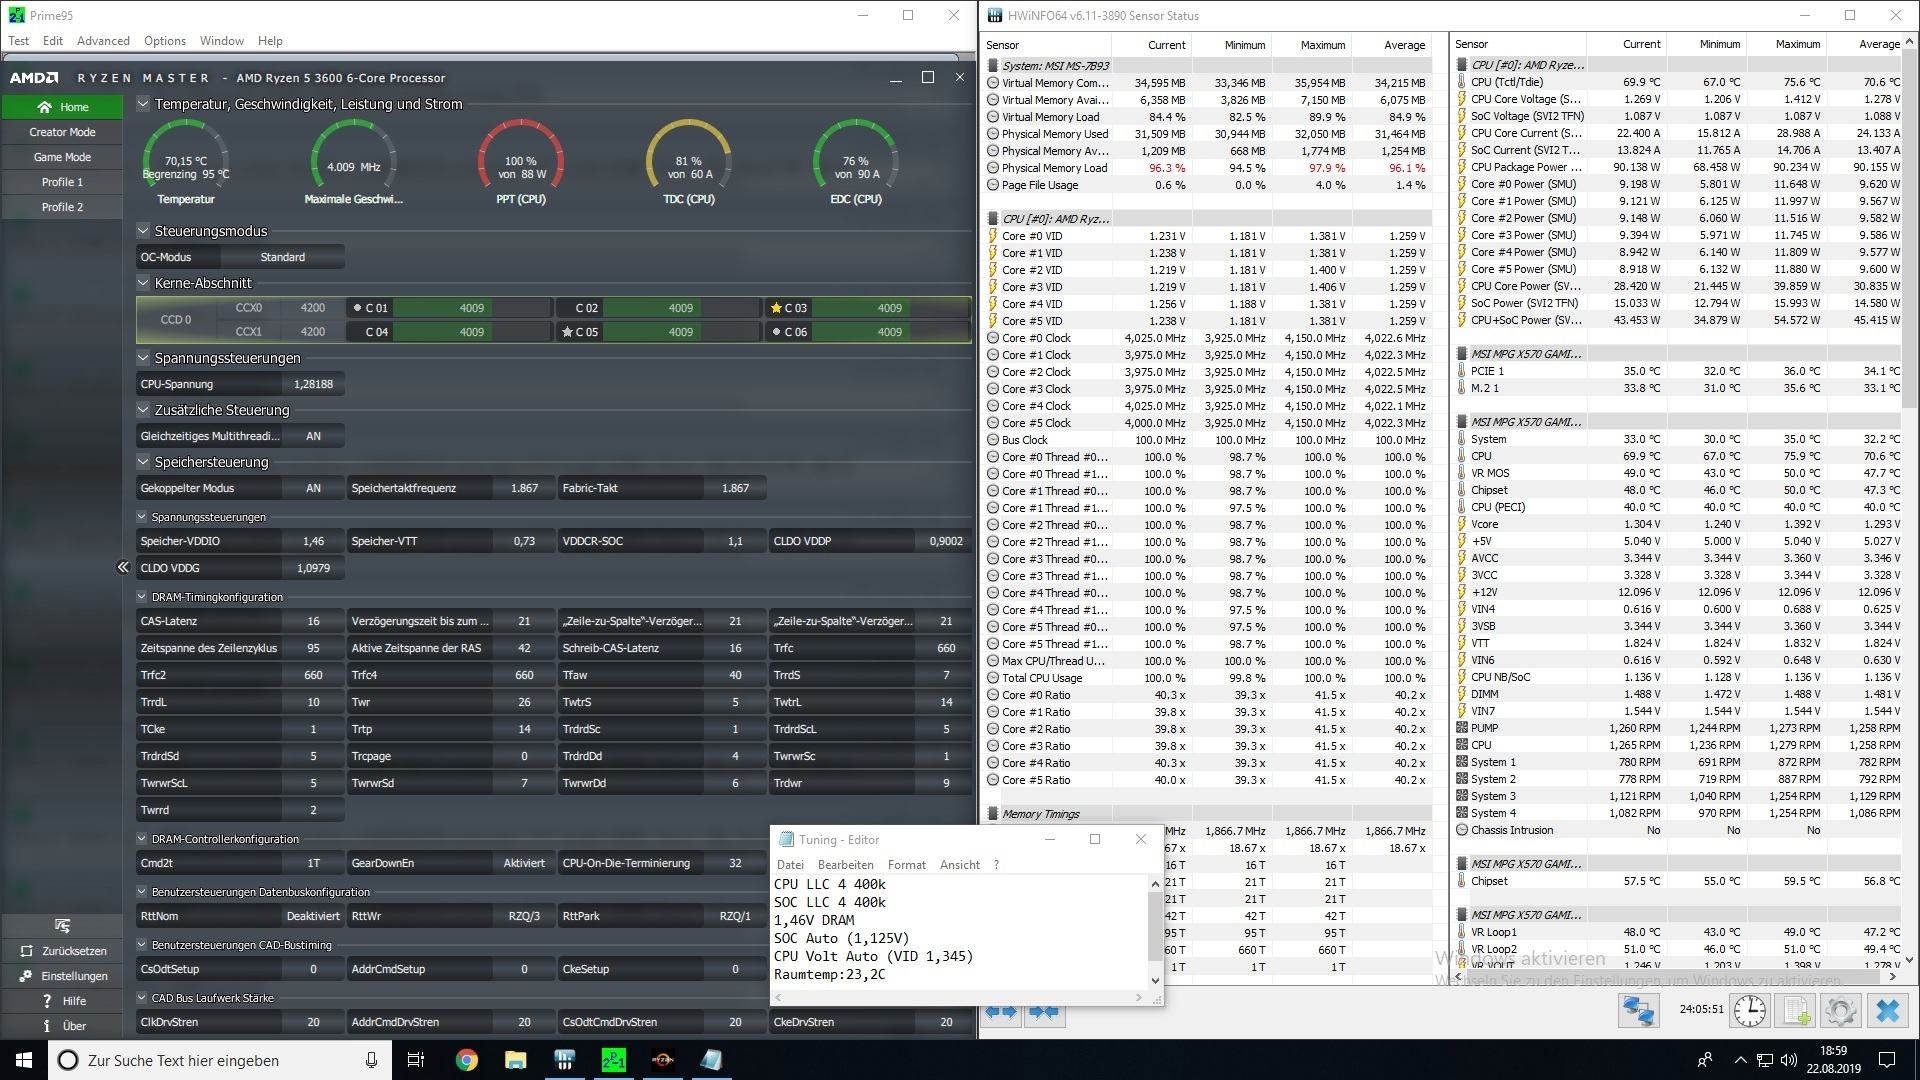Collapse the Speichersteuerung section
The image size is (1920, 1080).
coord(143,462)
